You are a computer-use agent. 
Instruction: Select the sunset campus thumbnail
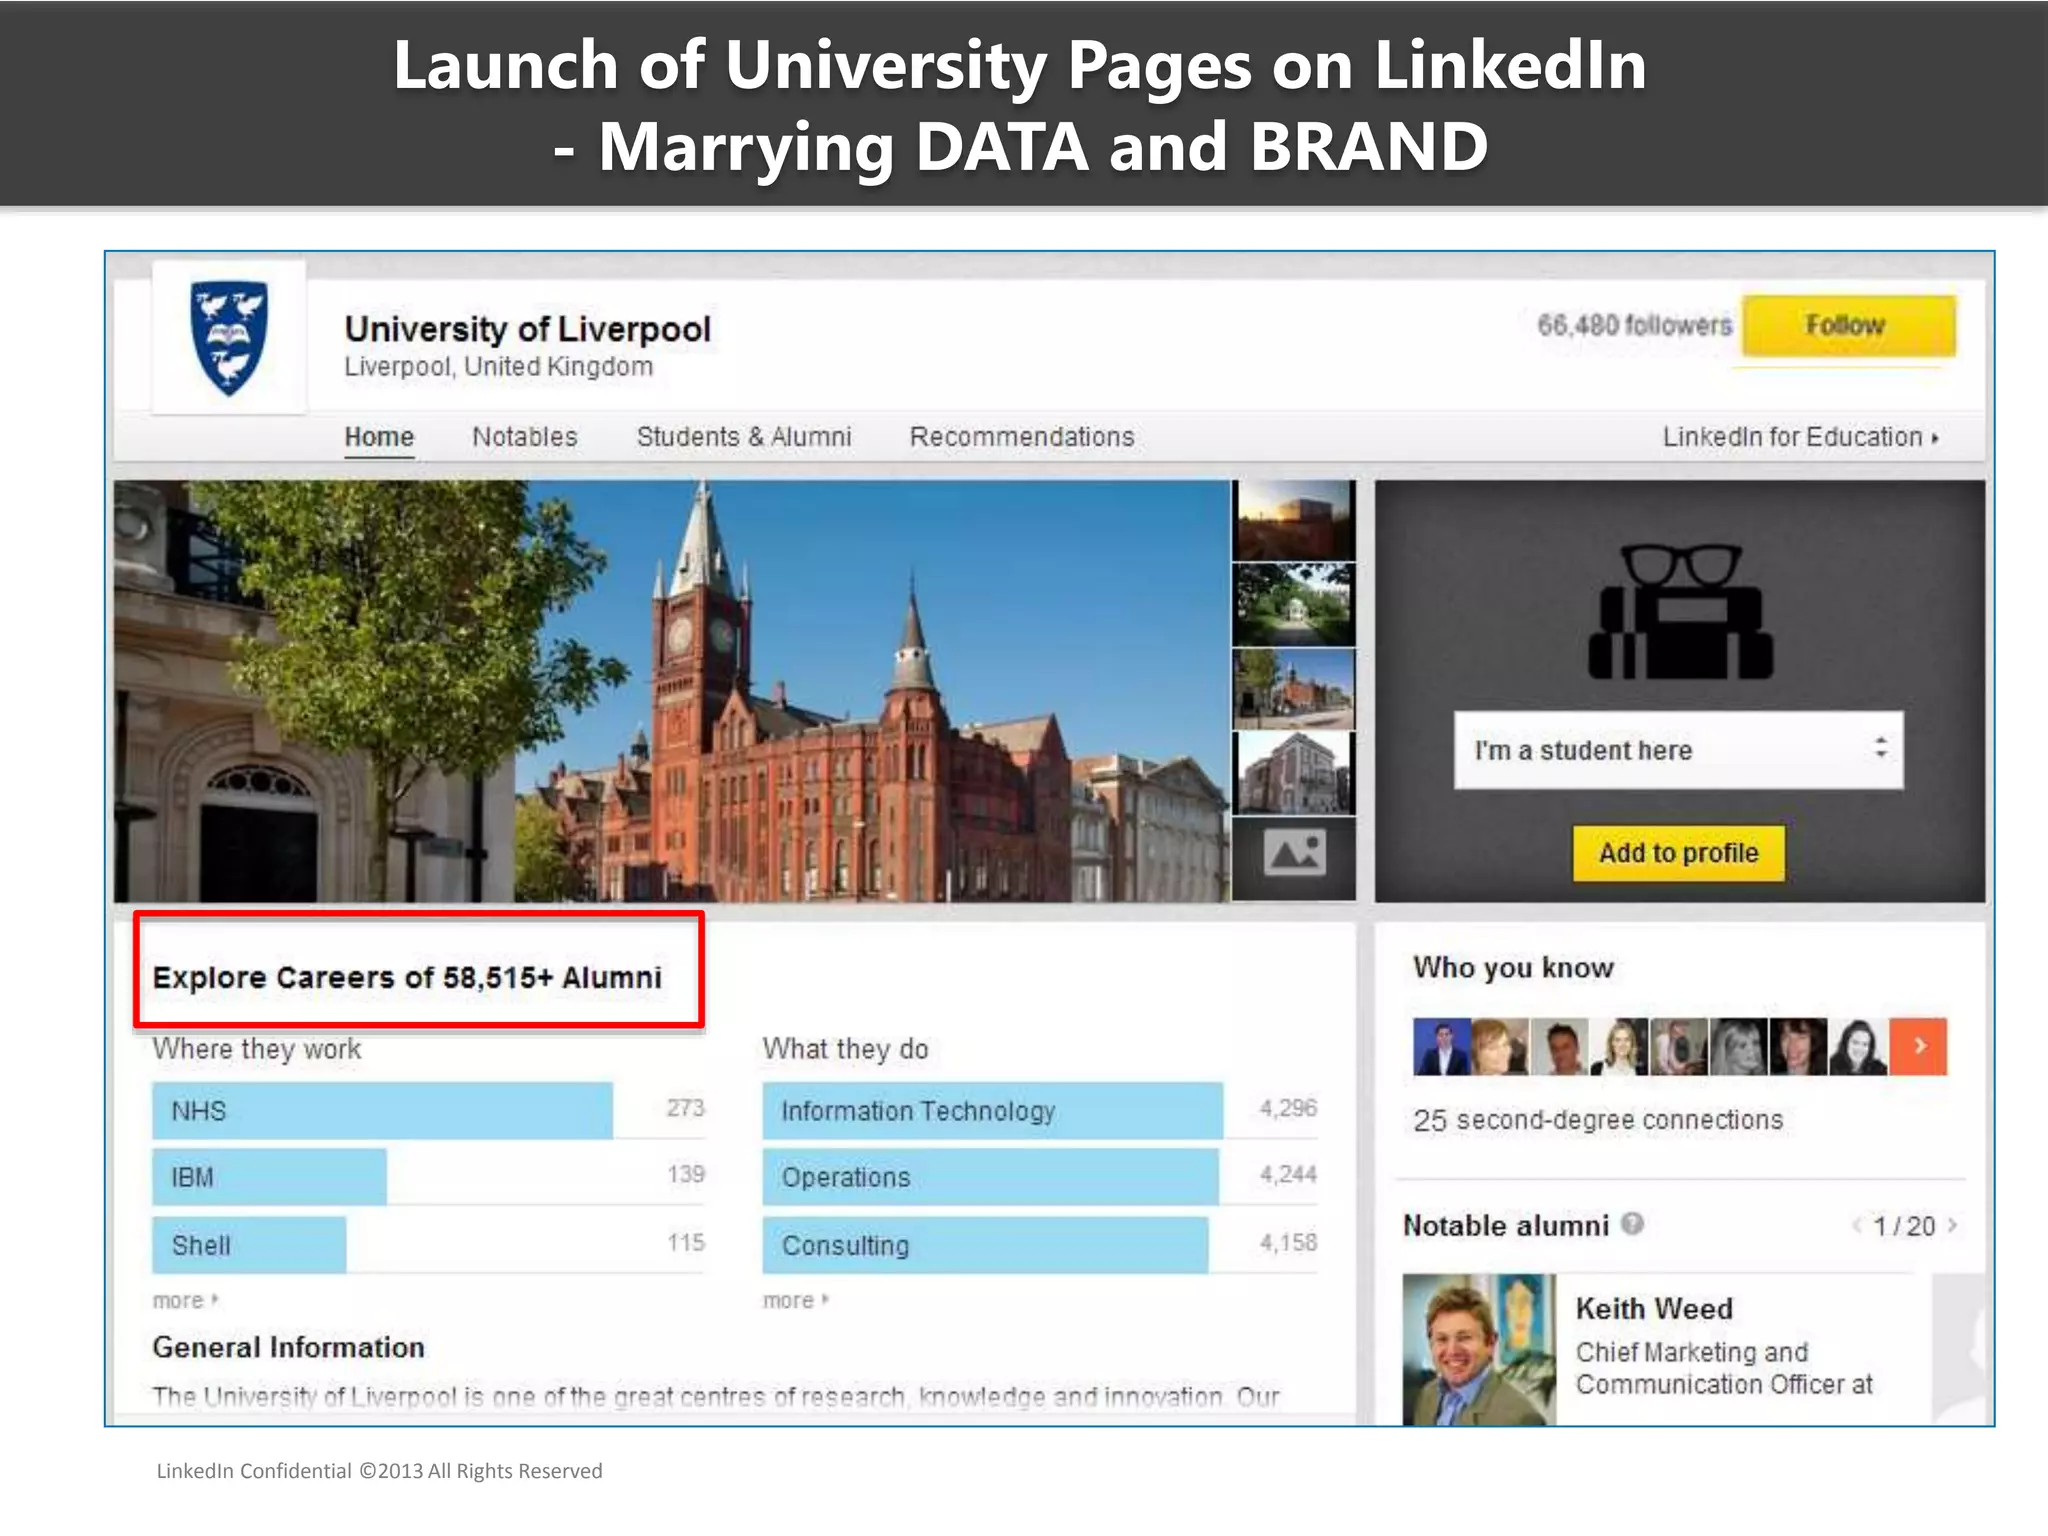click(x=1294, y=520)
